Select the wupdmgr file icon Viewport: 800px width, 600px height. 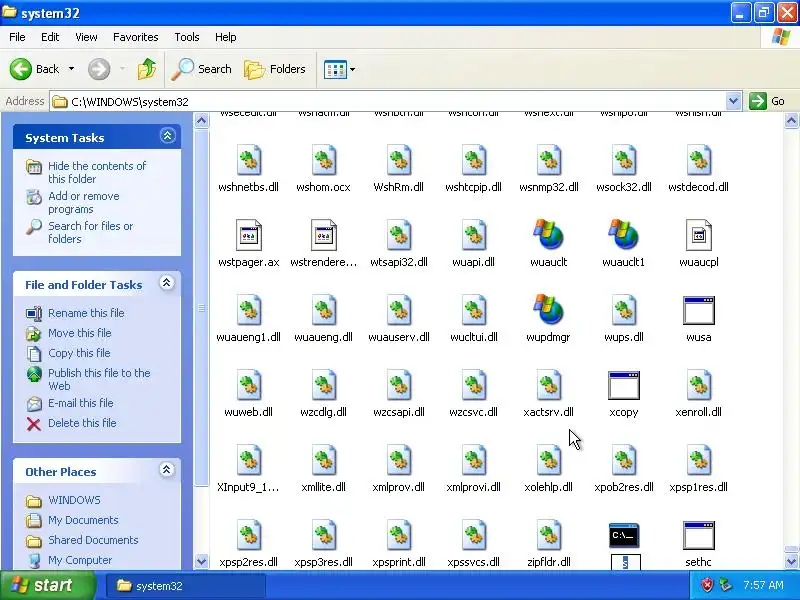[x=548, y=310]
